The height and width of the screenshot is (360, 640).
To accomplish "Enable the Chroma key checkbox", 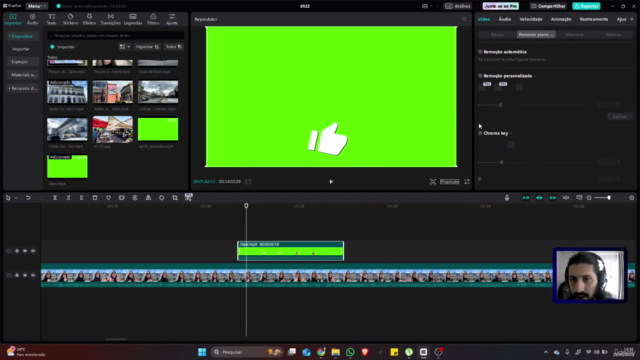I will point(480,133).
